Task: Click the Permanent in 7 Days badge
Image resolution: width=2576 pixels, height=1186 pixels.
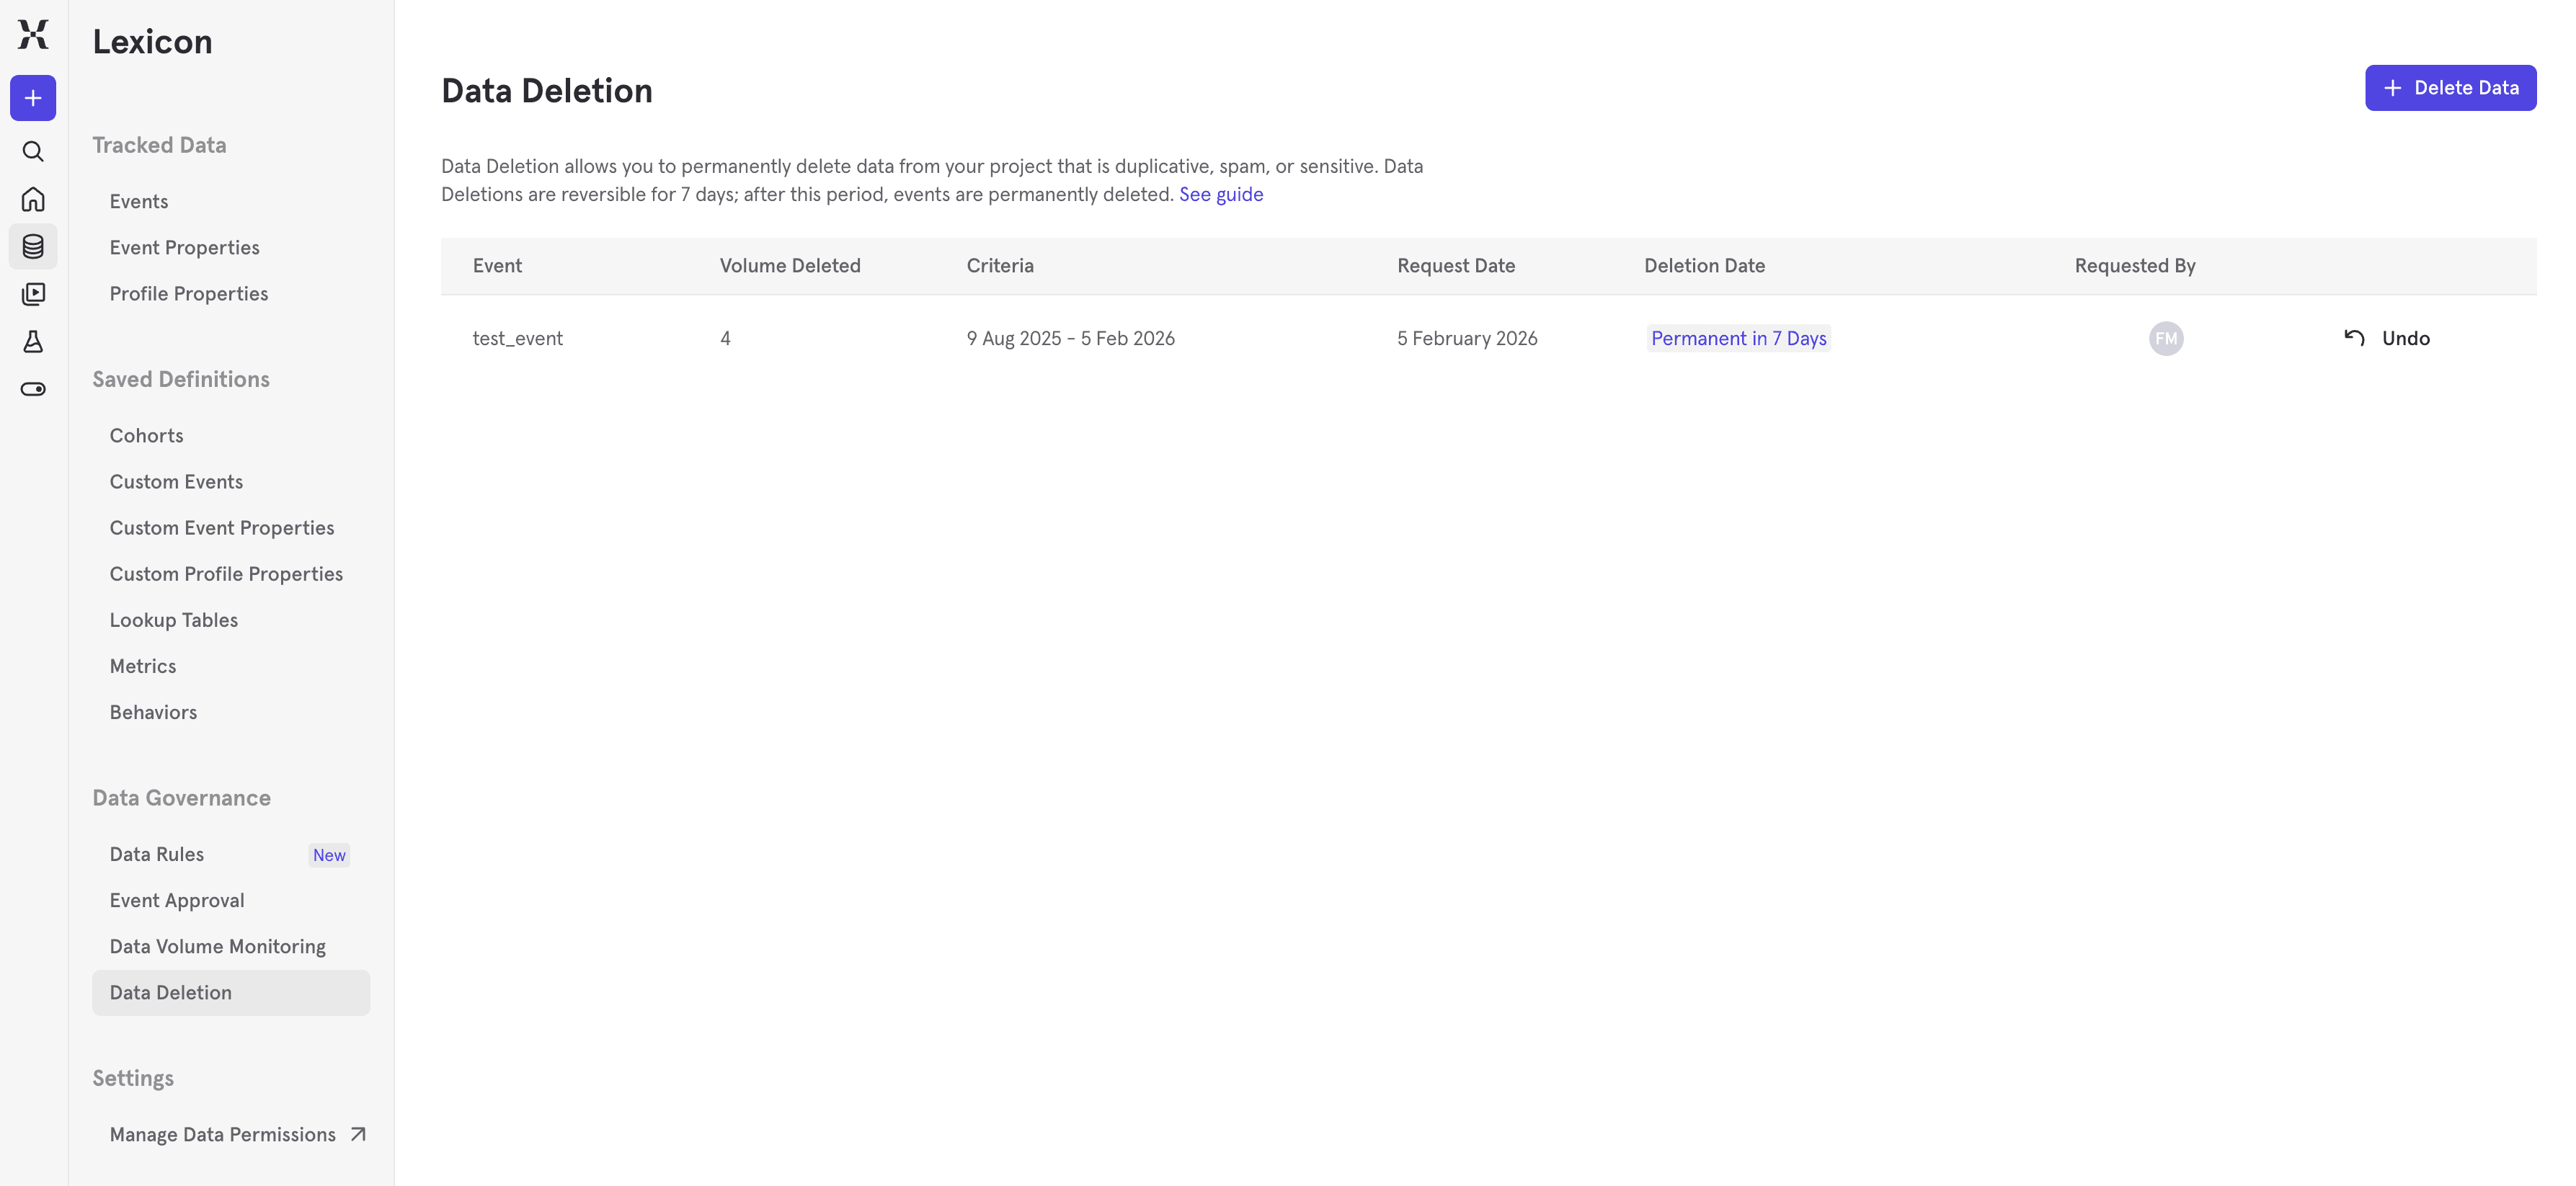Action: point(1738,338)
